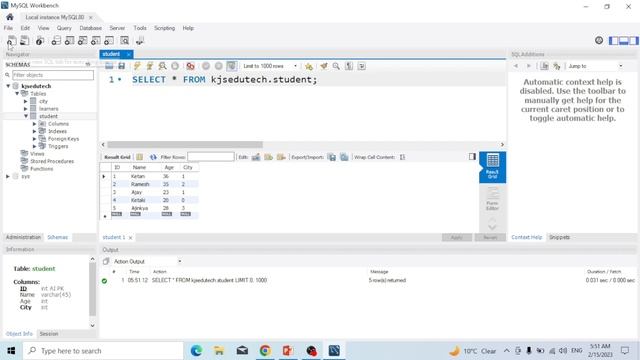Open the object inspector info icon

40,41
